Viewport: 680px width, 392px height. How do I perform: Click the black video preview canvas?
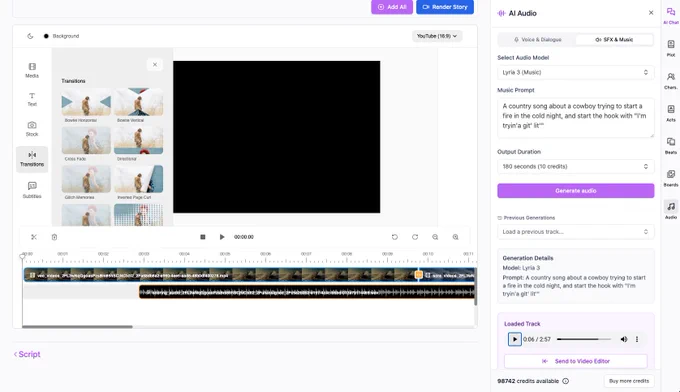point(277,137)
